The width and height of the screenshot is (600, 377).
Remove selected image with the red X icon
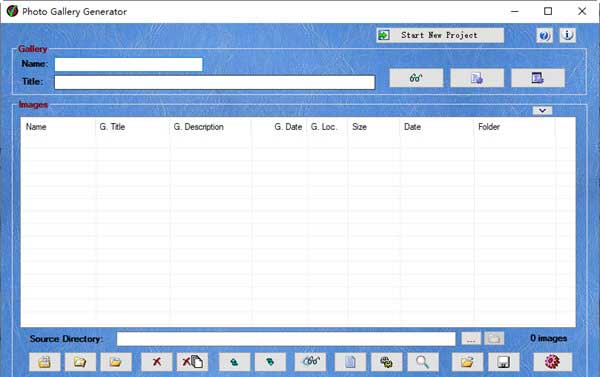pos(157,362)
